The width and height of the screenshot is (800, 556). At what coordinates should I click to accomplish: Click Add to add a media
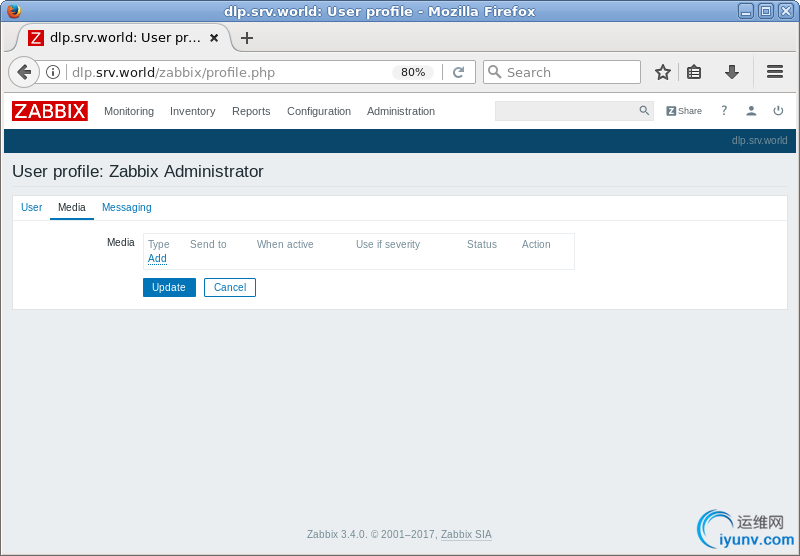pos(157,258)
